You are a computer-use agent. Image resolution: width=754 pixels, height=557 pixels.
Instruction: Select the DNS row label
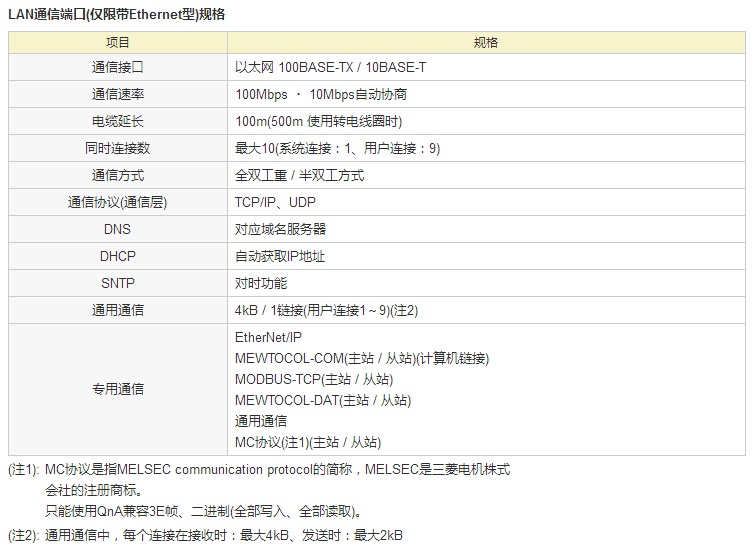pyautogui.click(x=118, y=229)
